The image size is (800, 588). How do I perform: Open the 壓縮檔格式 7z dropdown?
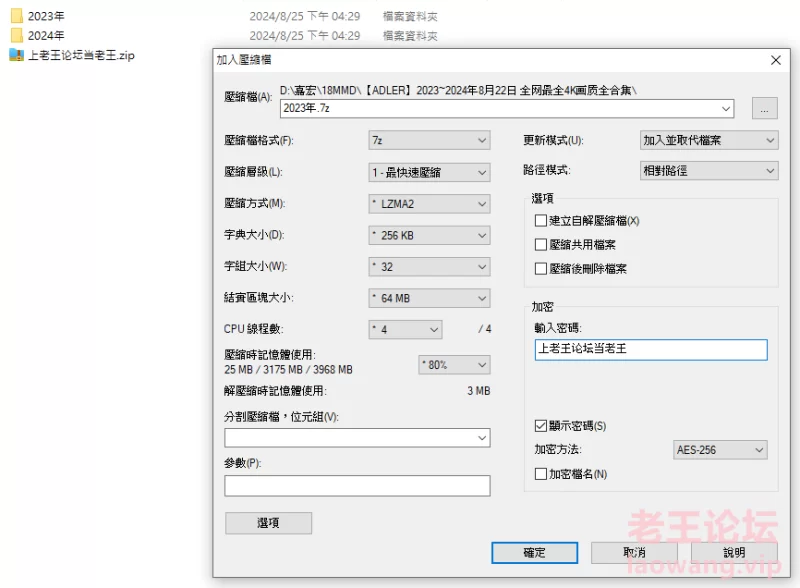(x=429, y=140)
